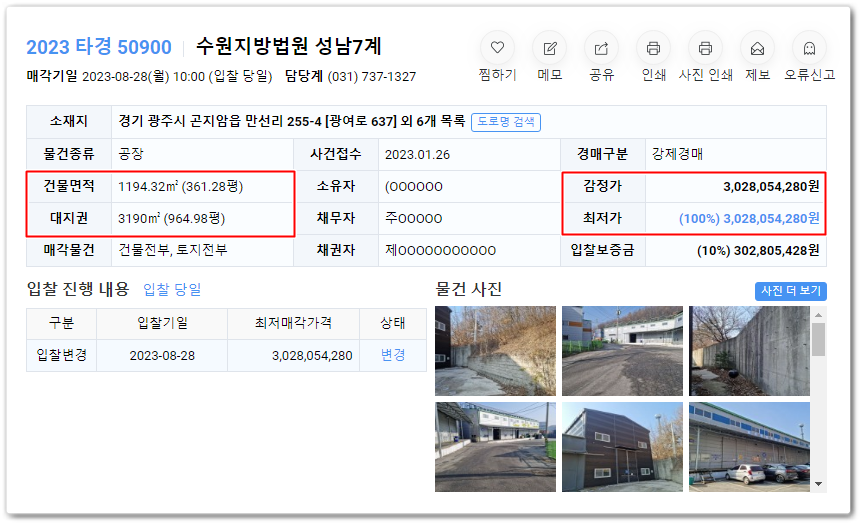Click the 입찰보증금 (10%) 302,805,428원 value
This screenshot has width=863, height=526.
758,251
